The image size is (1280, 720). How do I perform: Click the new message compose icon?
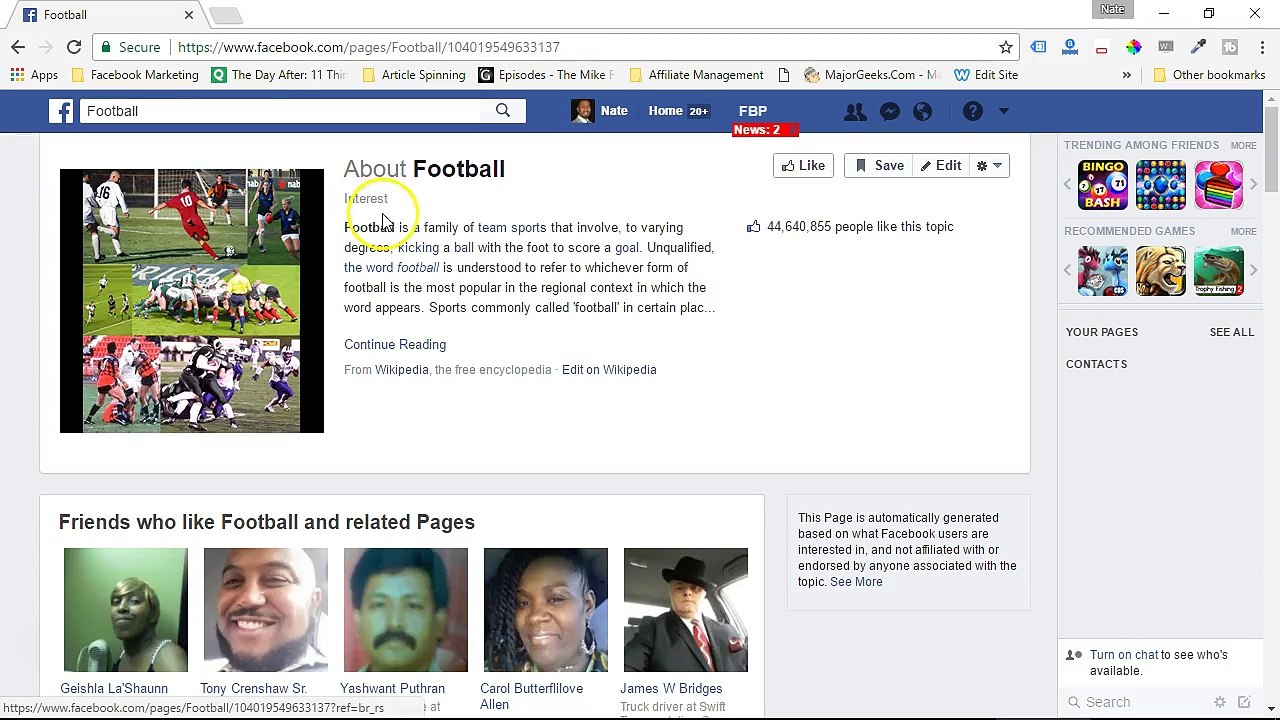click(x=1244, y=703)
